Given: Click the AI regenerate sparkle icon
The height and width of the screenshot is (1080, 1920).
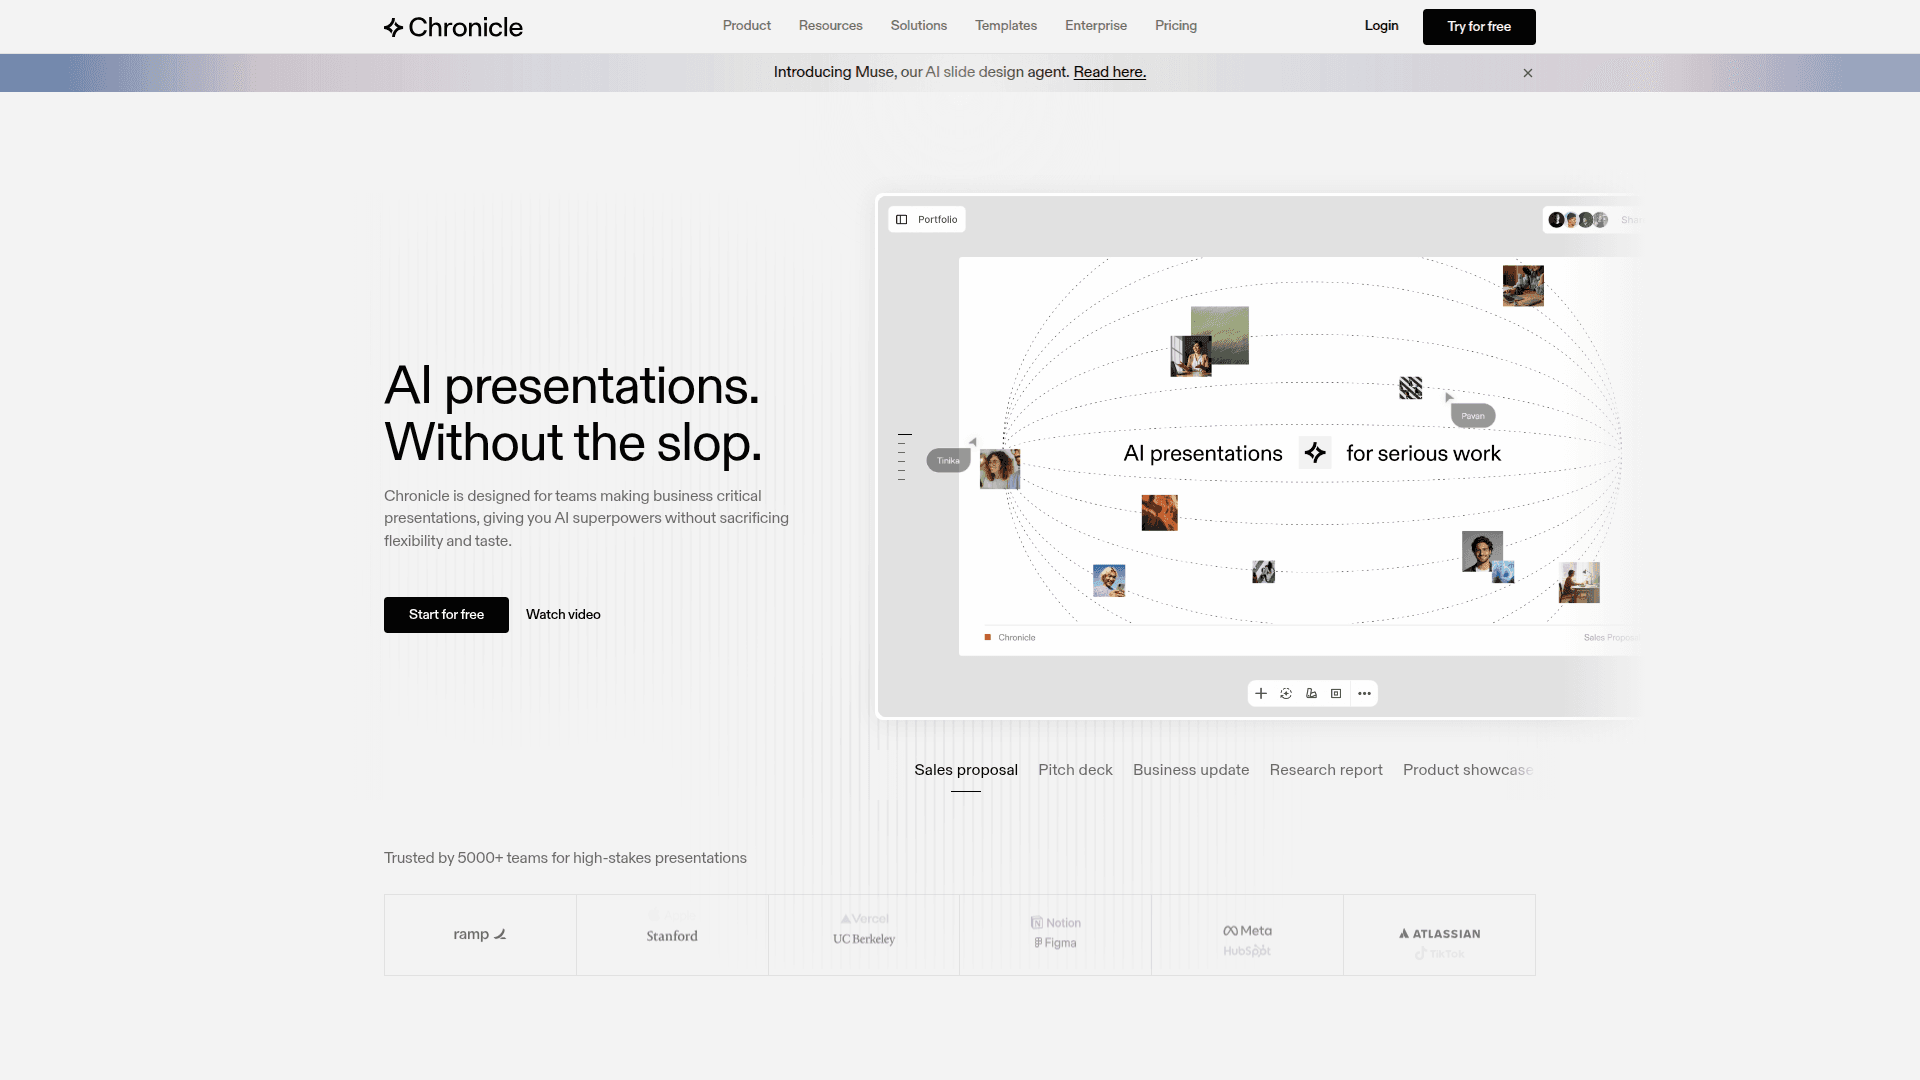Looking at the screenshot, I should point(1286,693).
